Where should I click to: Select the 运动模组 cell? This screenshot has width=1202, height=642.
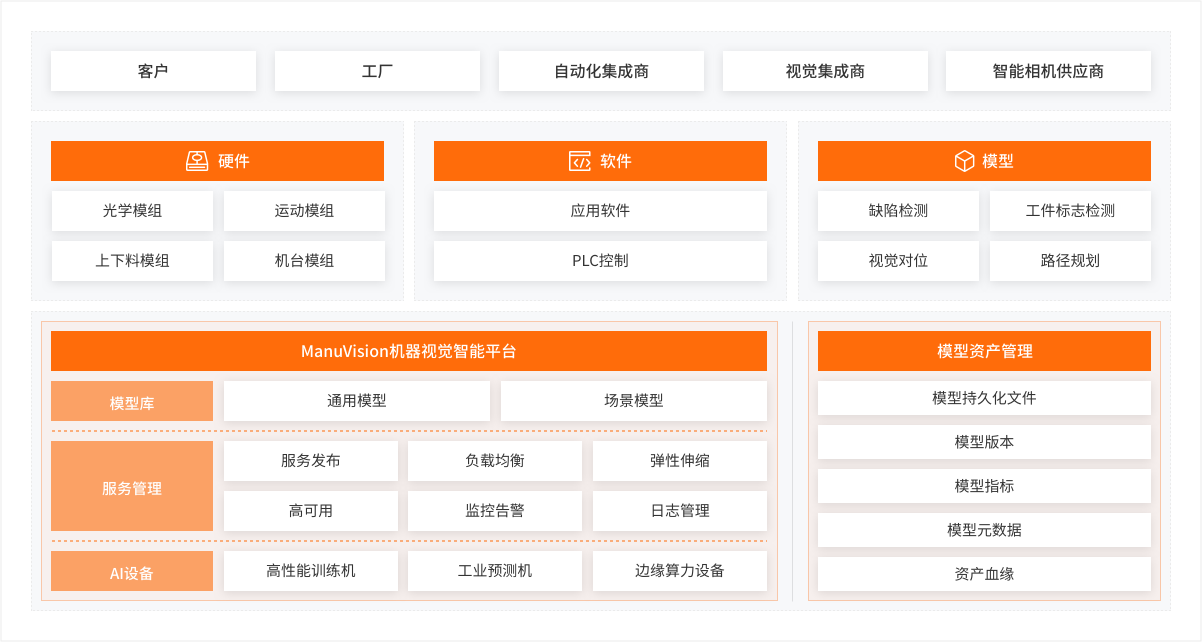304,211
